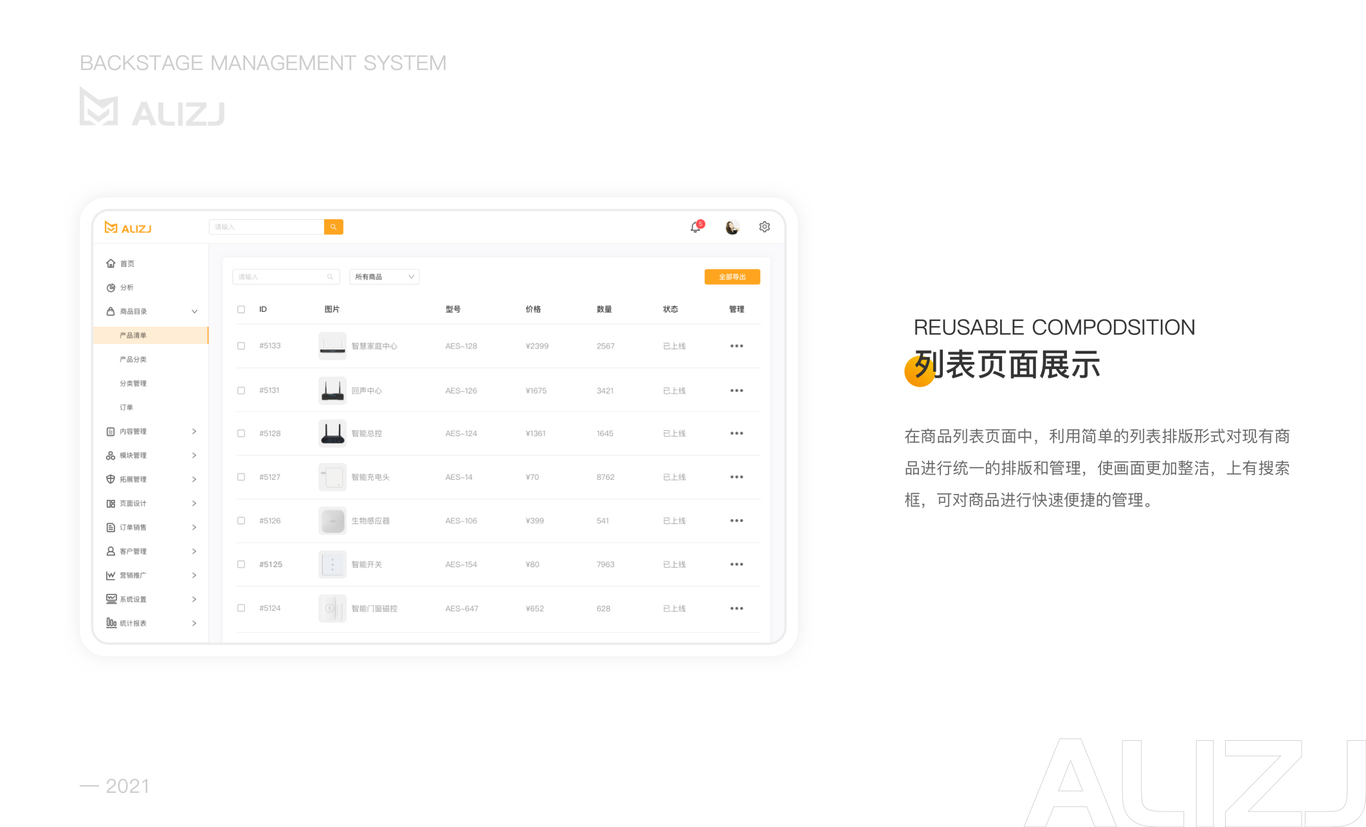Select the 模块管理 modules icon
Screen dimensions: 1366x827
(111, 455)
